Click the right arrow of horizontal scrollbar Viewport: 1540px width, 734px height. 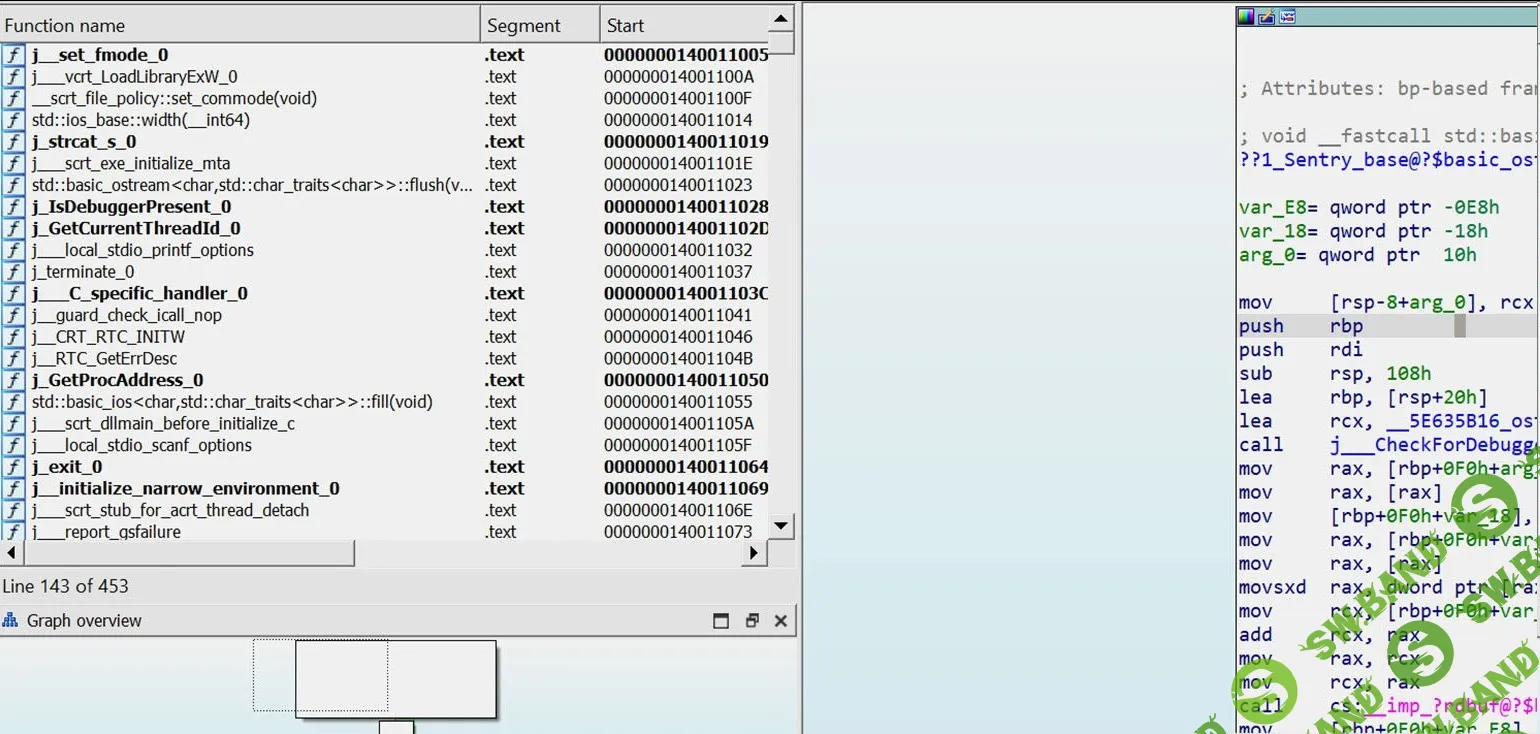coord(755,552)
